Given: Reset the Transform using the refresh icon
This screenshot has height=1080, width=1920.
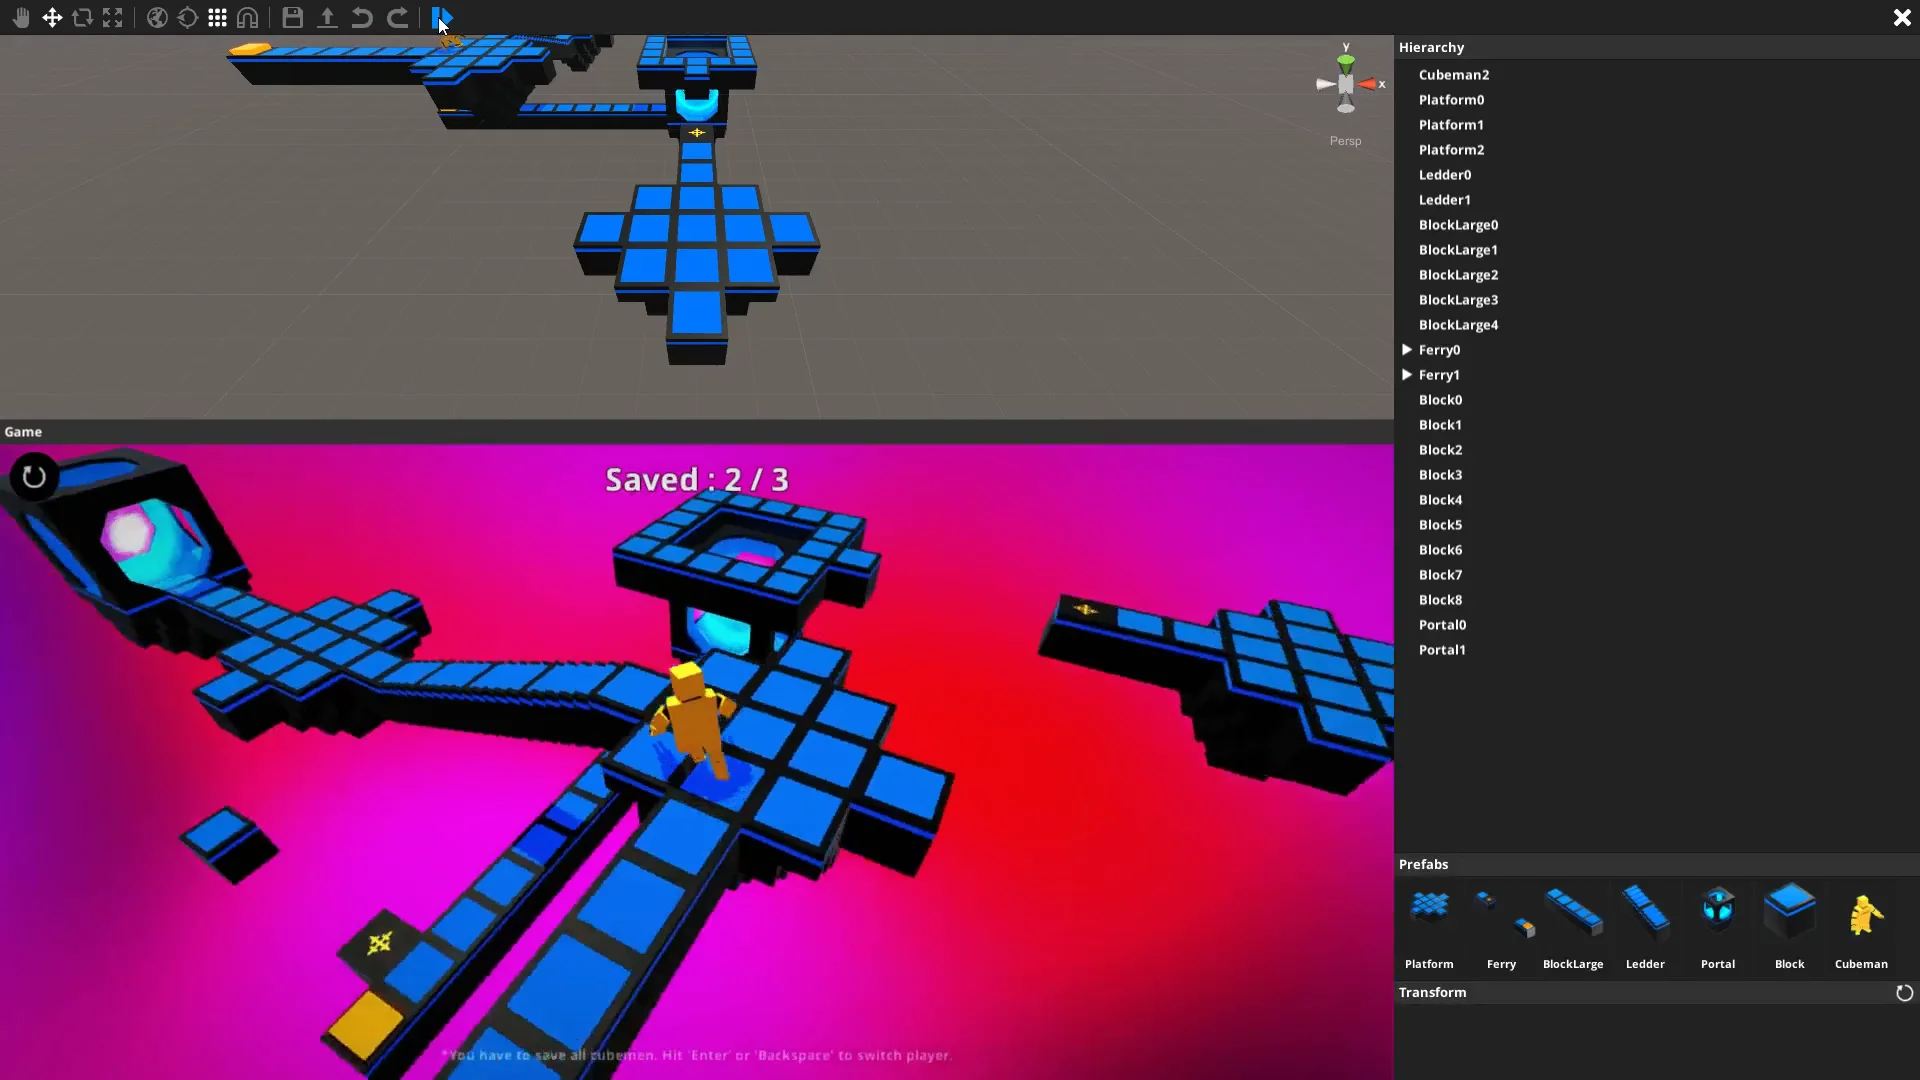Looking at the screenshot, I should point(1903,992).
